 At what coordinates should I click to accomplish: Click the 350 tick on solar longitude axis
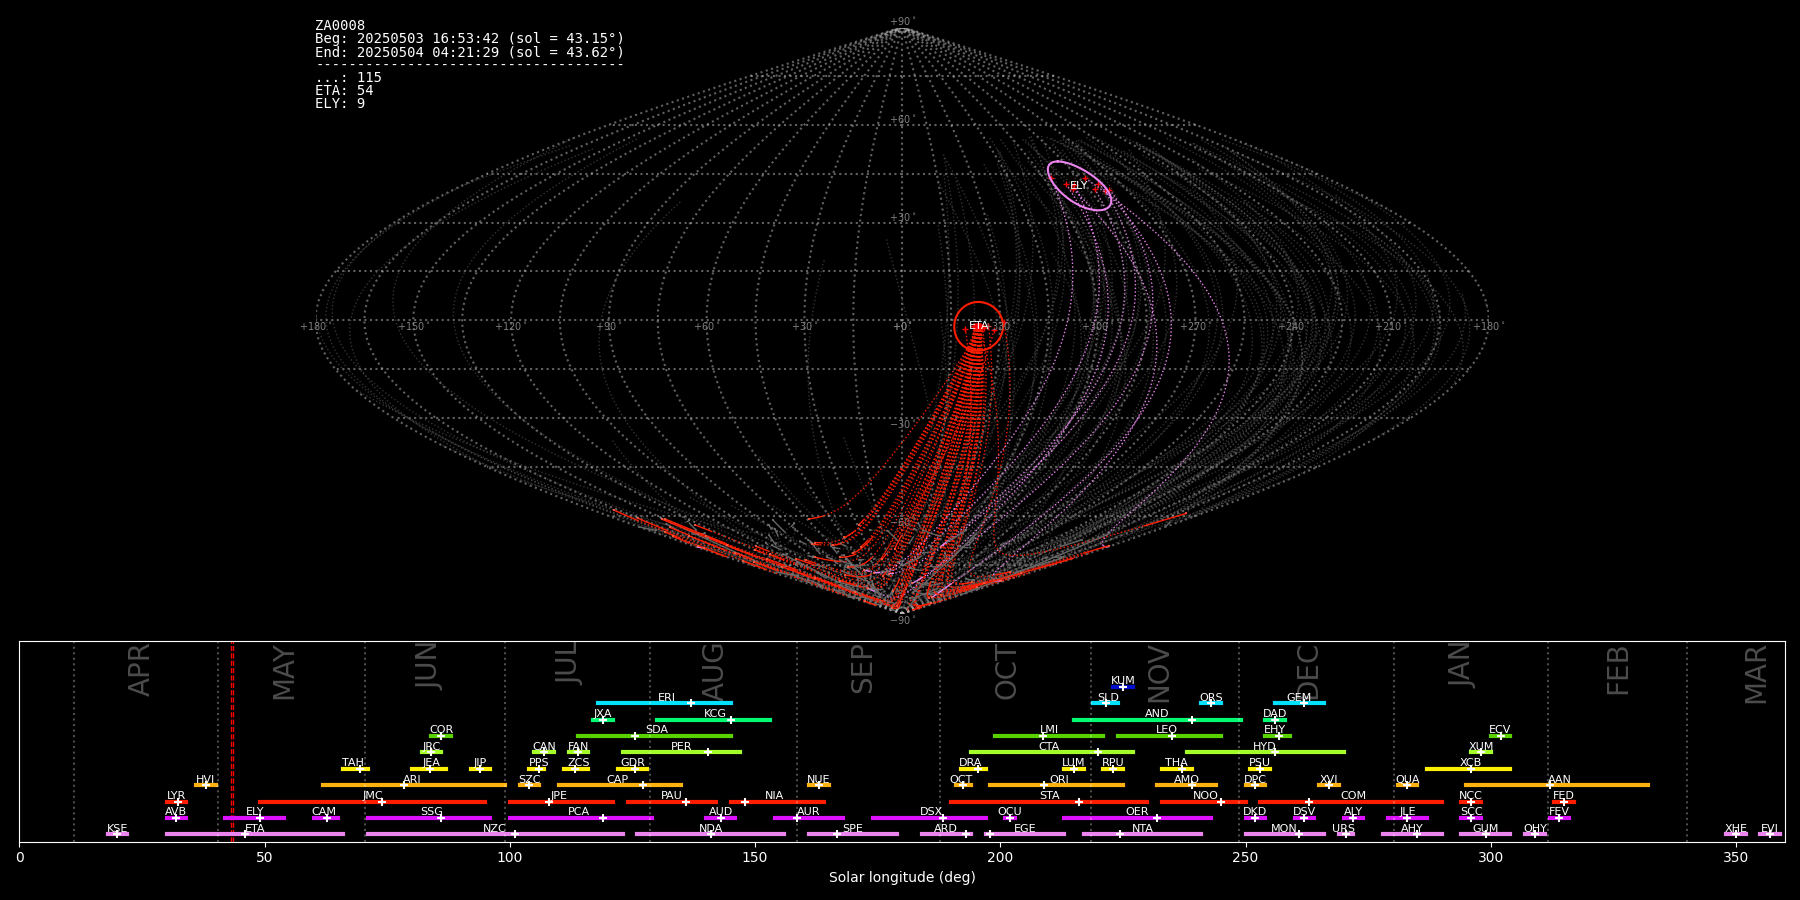click(x=1735, y=857)
